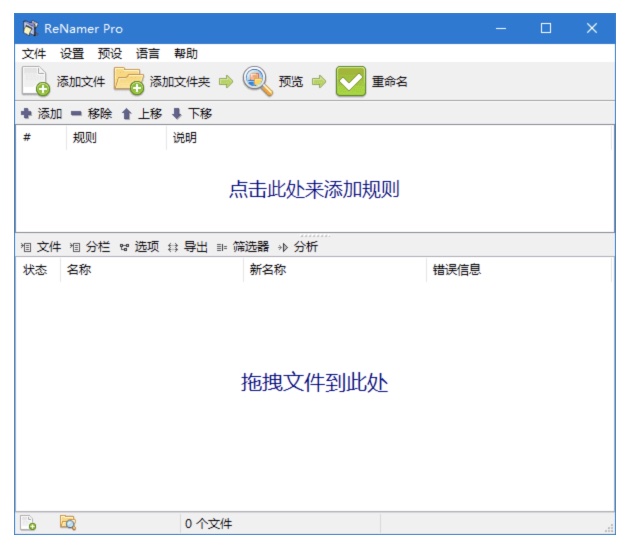The height and width of the screenshot is (547, 627).
Task: Open the 预设 menu
Action: click(x=110, y=53)
